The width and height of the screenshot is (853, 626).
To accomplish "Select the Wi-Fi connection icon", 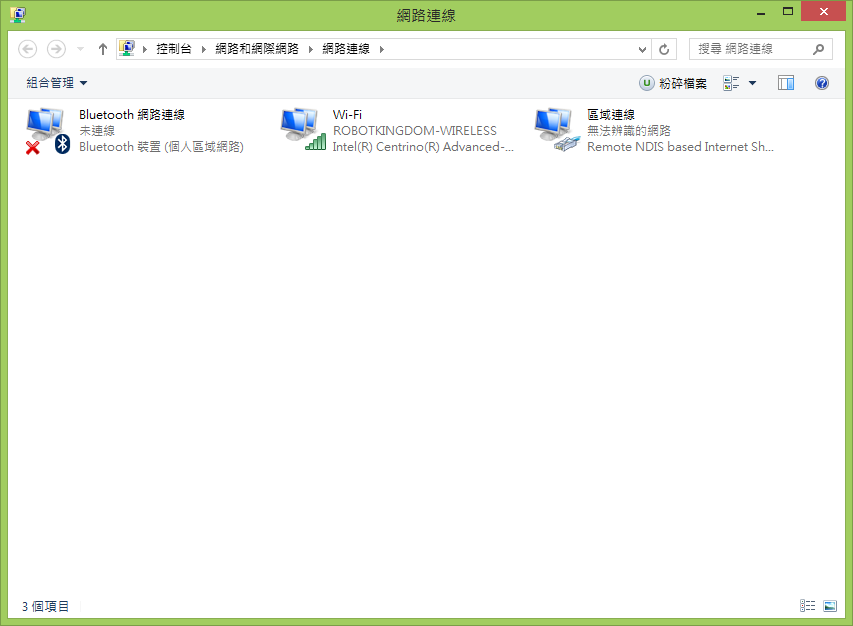I will pos(303,129).
